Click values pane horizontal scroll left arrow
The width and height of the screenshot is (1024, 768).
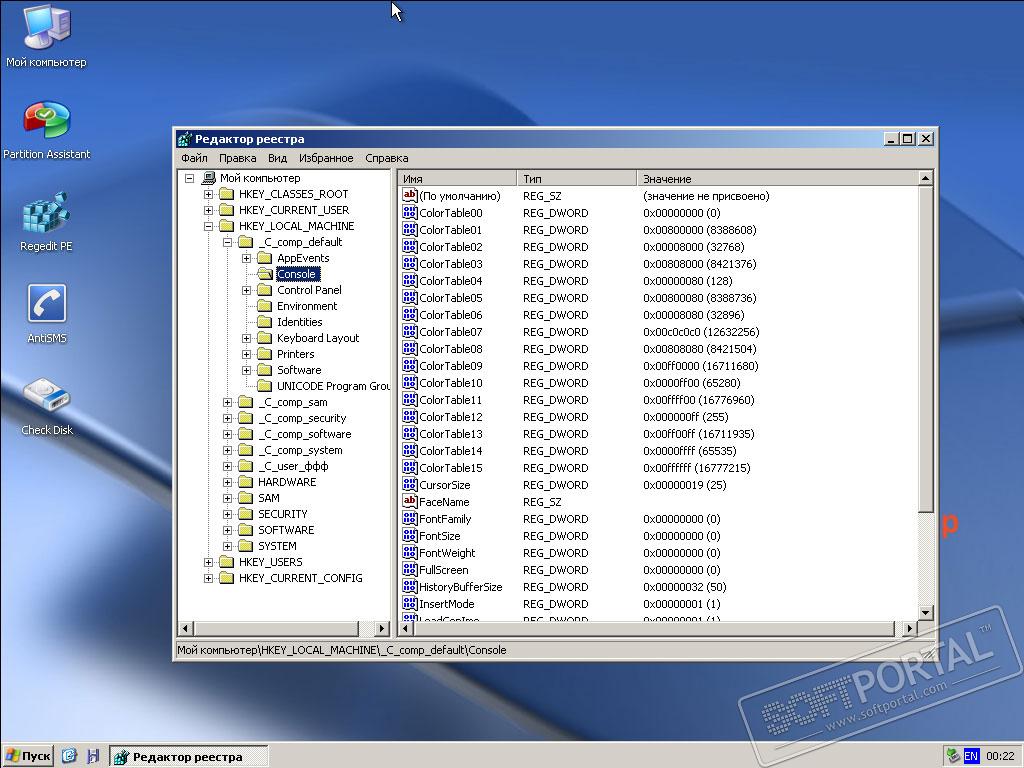[406, 628]
